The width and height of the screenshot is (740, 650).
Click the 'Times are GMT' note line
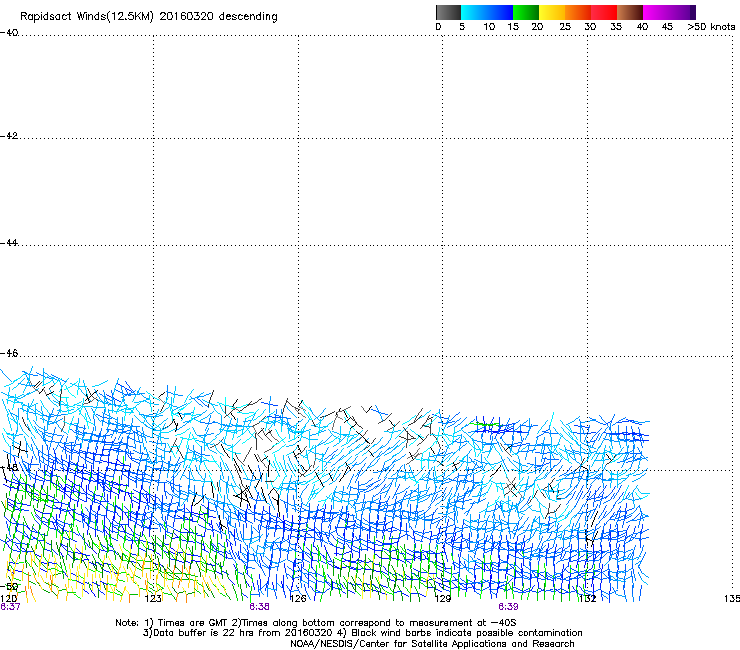(316, 623)
